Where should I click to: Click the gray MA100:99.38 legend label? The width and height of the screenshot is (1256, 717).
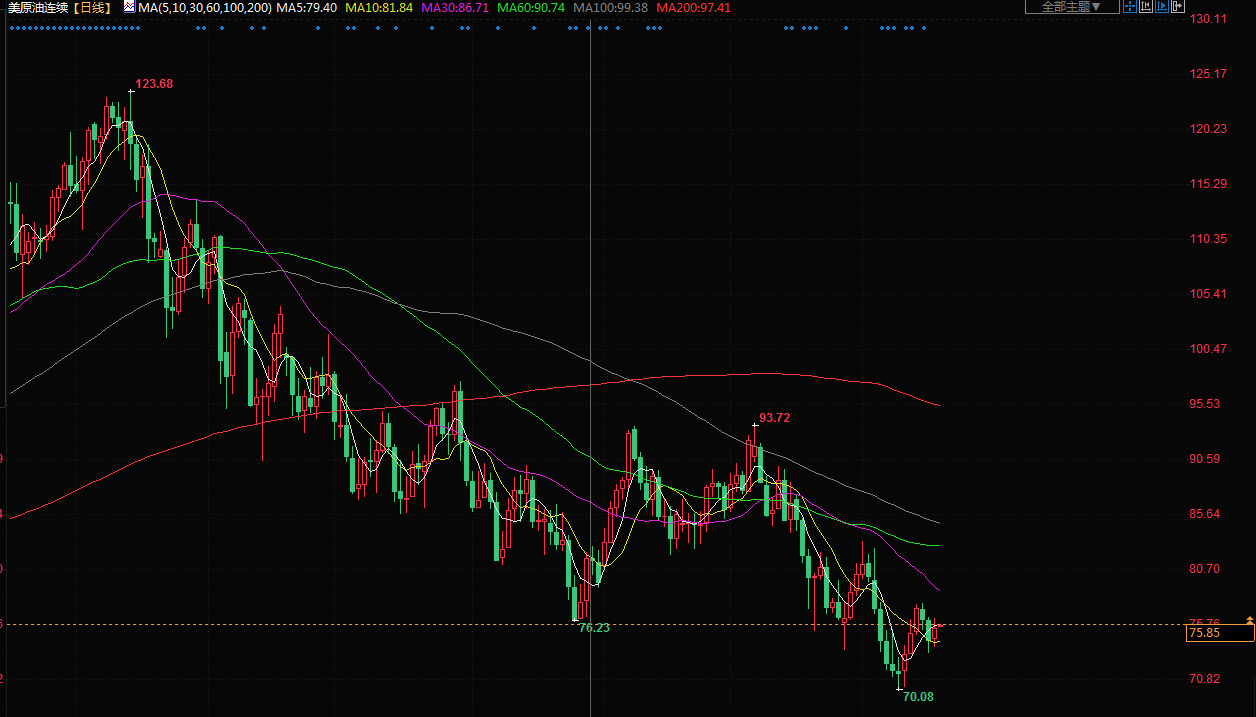tap(610, 7)
